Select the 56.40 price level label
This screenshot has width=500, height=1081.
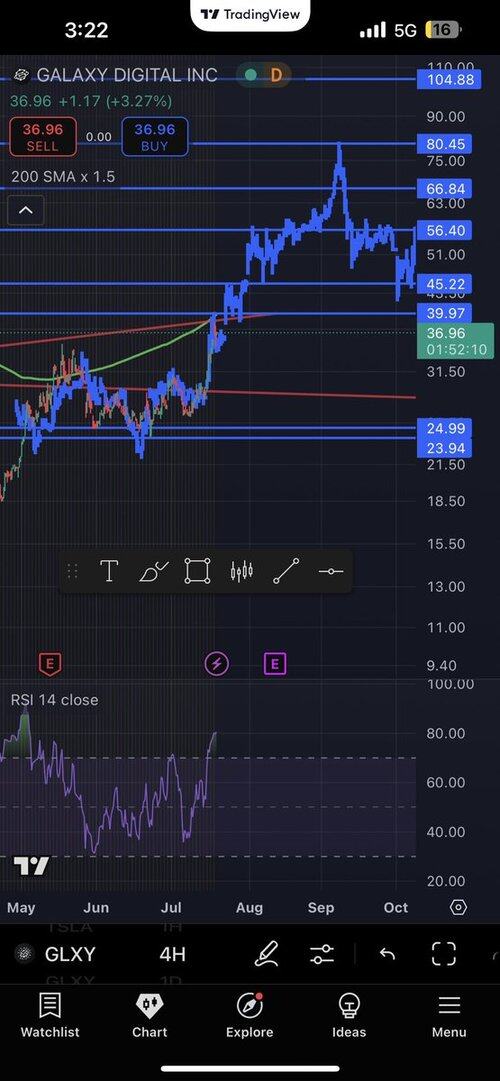[x=446, y=230]
